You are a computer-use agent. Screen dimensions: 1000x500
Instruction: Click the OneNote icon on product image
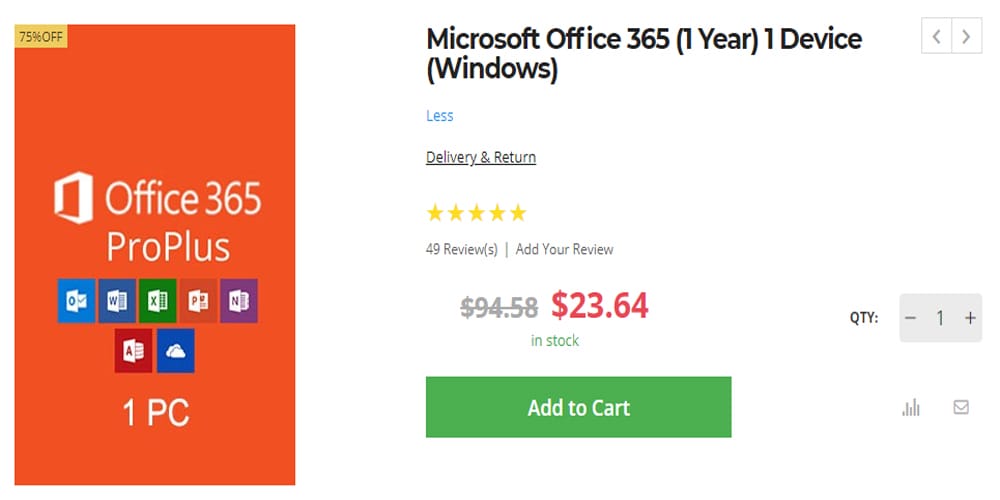coord(239,300)
